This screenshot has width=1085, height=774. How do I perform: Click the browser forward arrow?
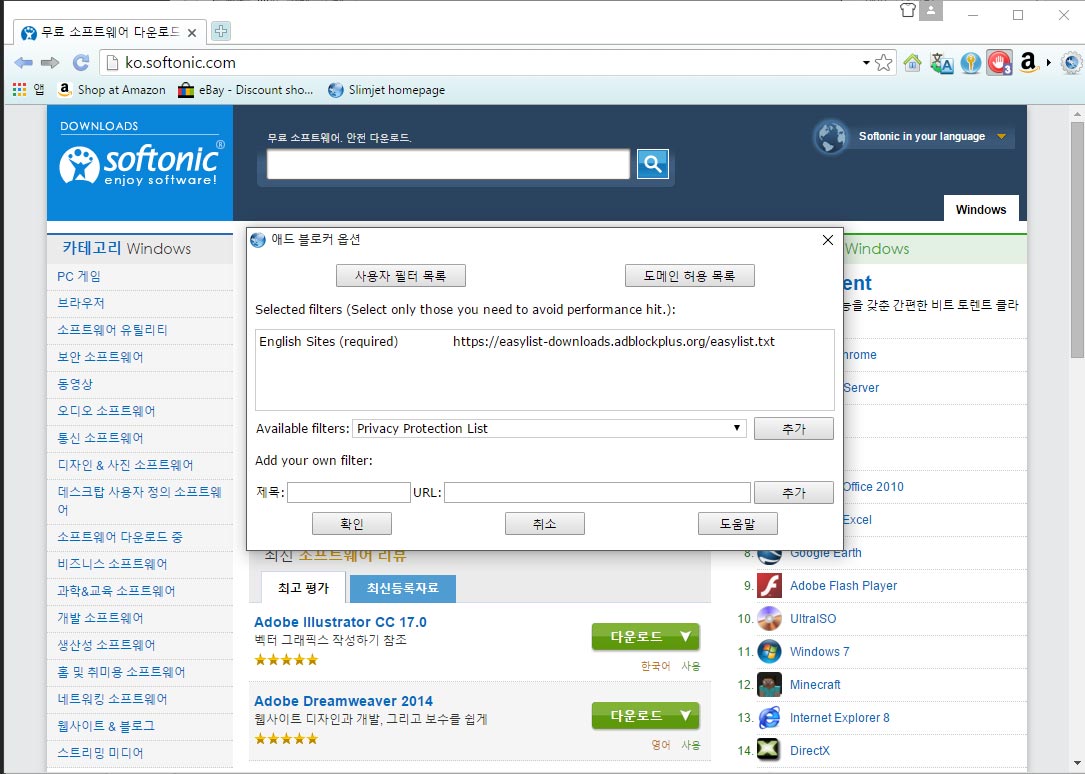point(50,63)
